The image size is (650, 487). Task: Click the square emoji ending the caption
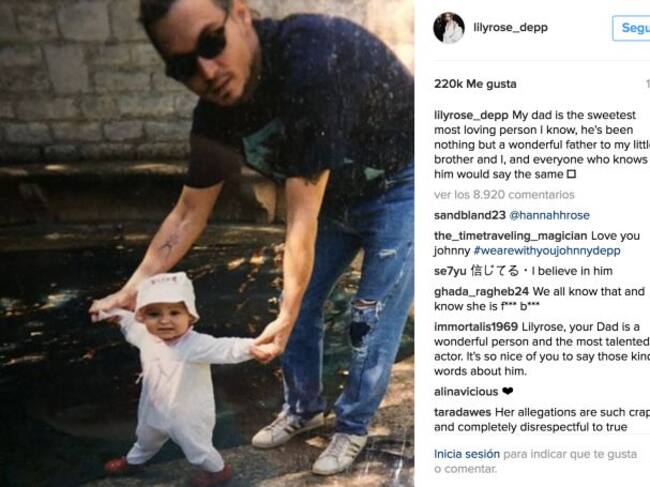click(x=571, y=174)
